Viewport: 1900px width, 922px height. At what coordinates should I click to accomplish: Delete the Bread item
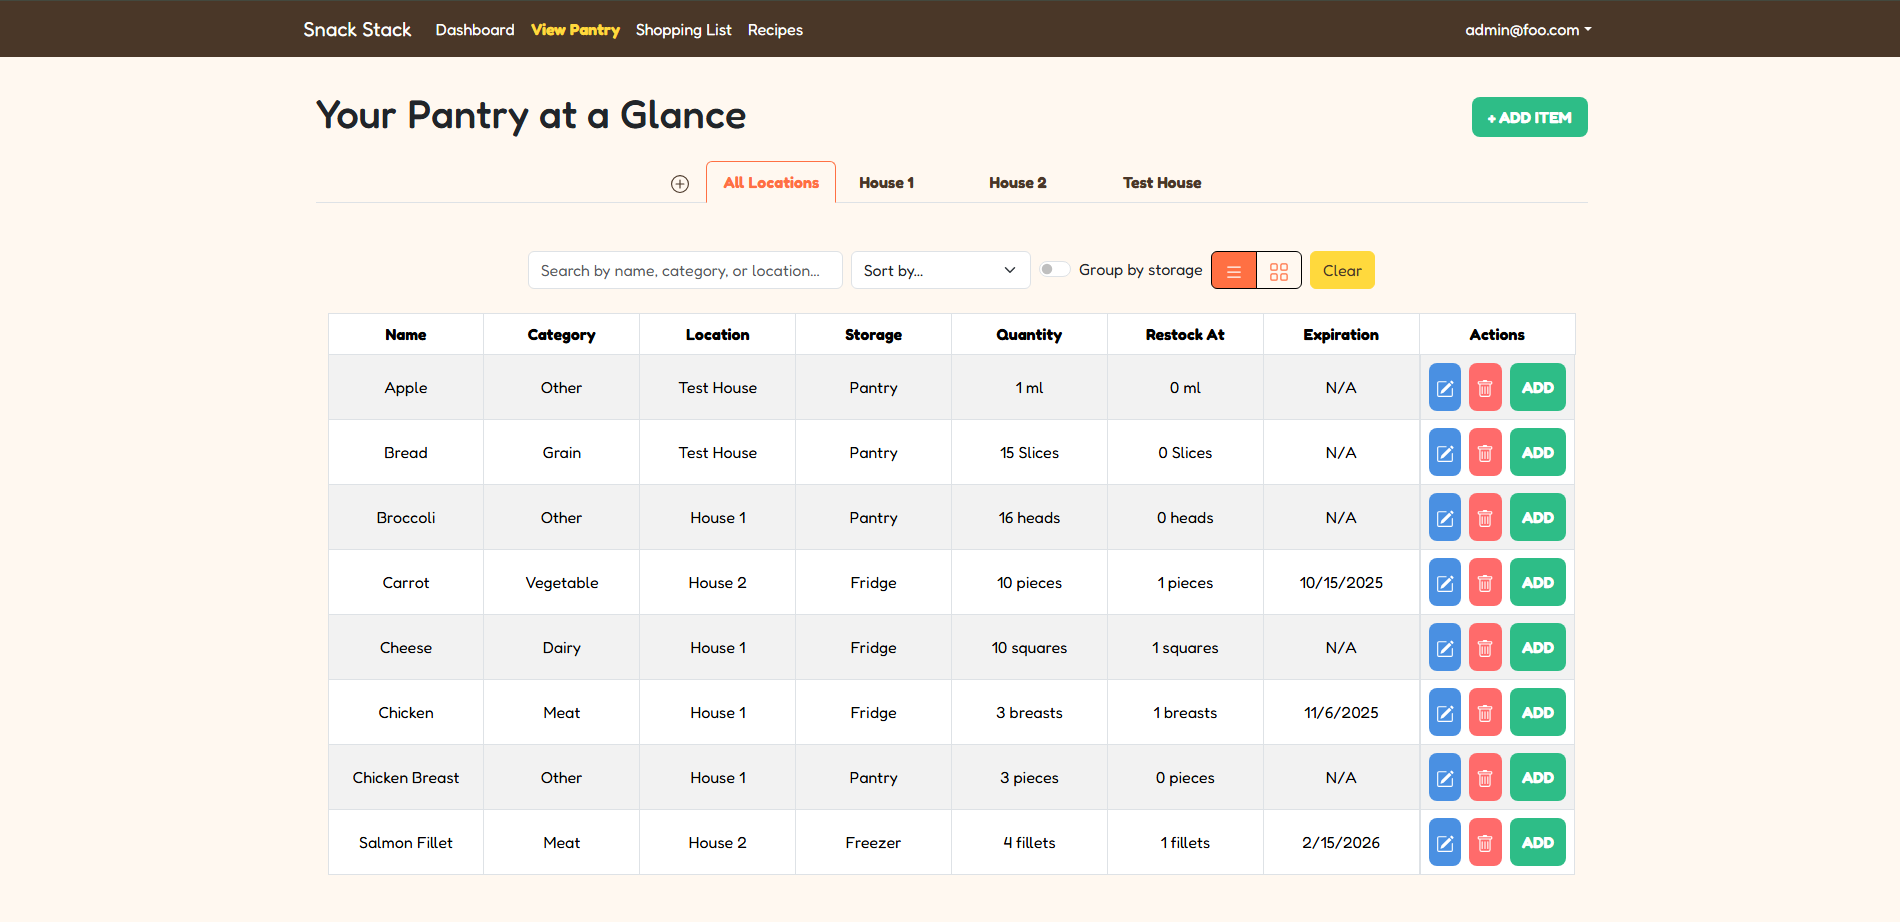tap(1485, 452)
